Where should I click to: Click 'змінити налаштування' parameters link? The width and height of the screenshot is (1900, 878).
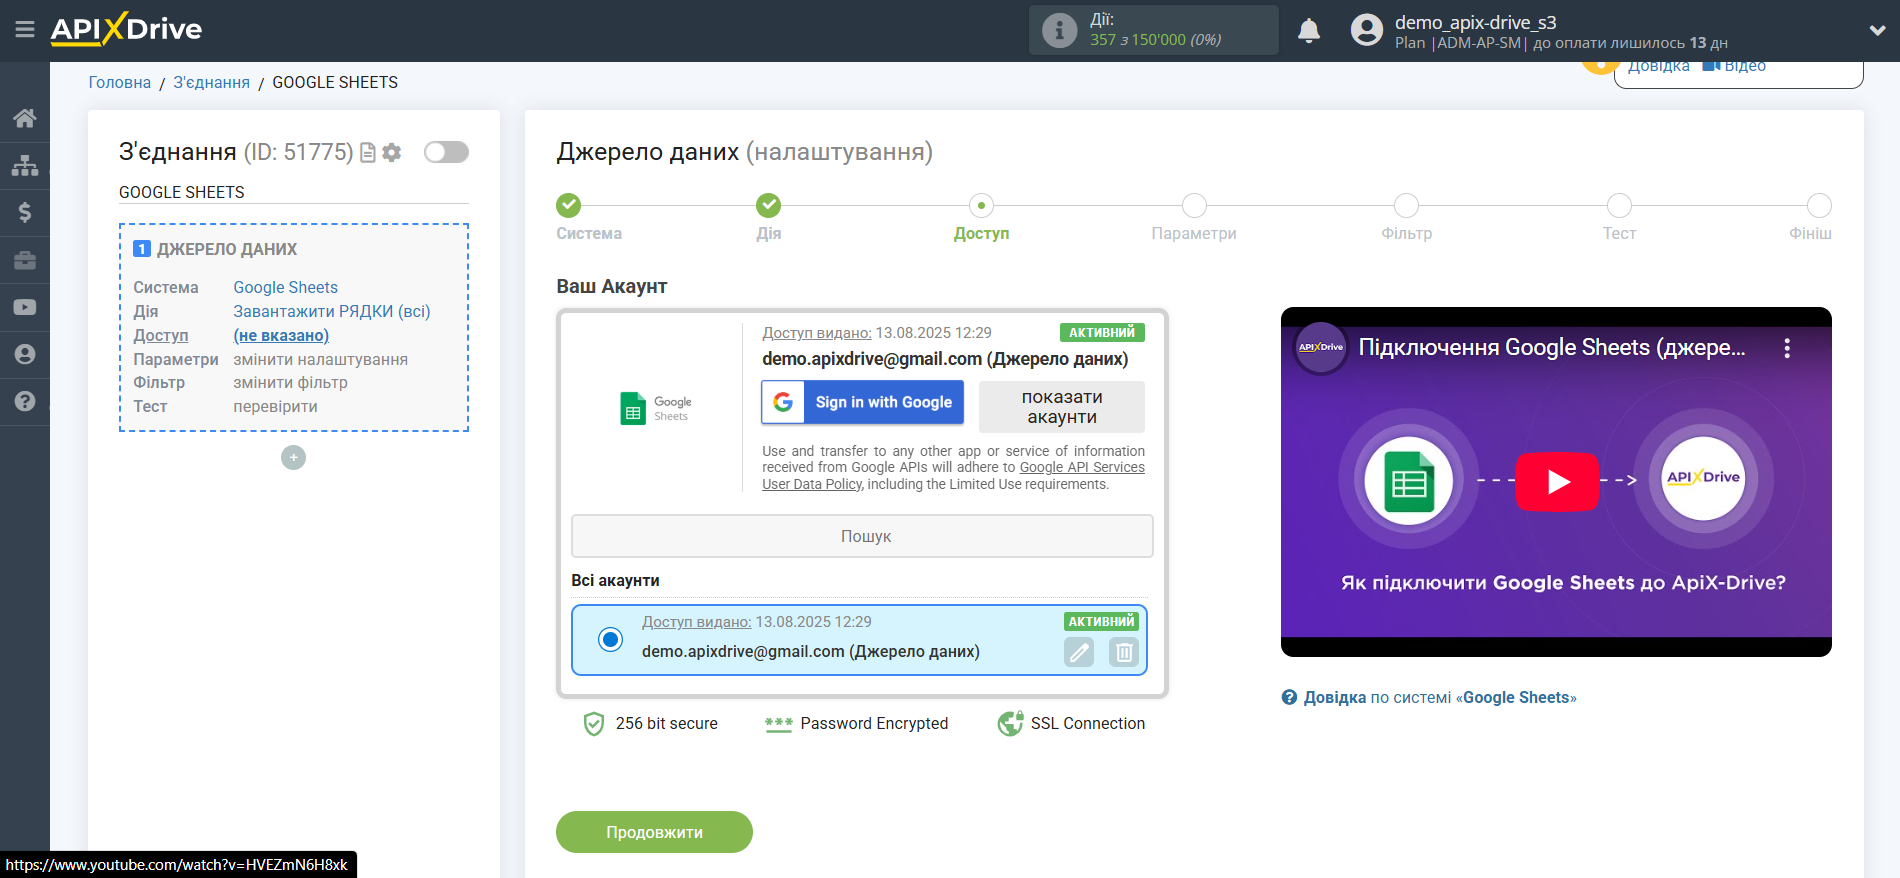click(x=321, y=359)
